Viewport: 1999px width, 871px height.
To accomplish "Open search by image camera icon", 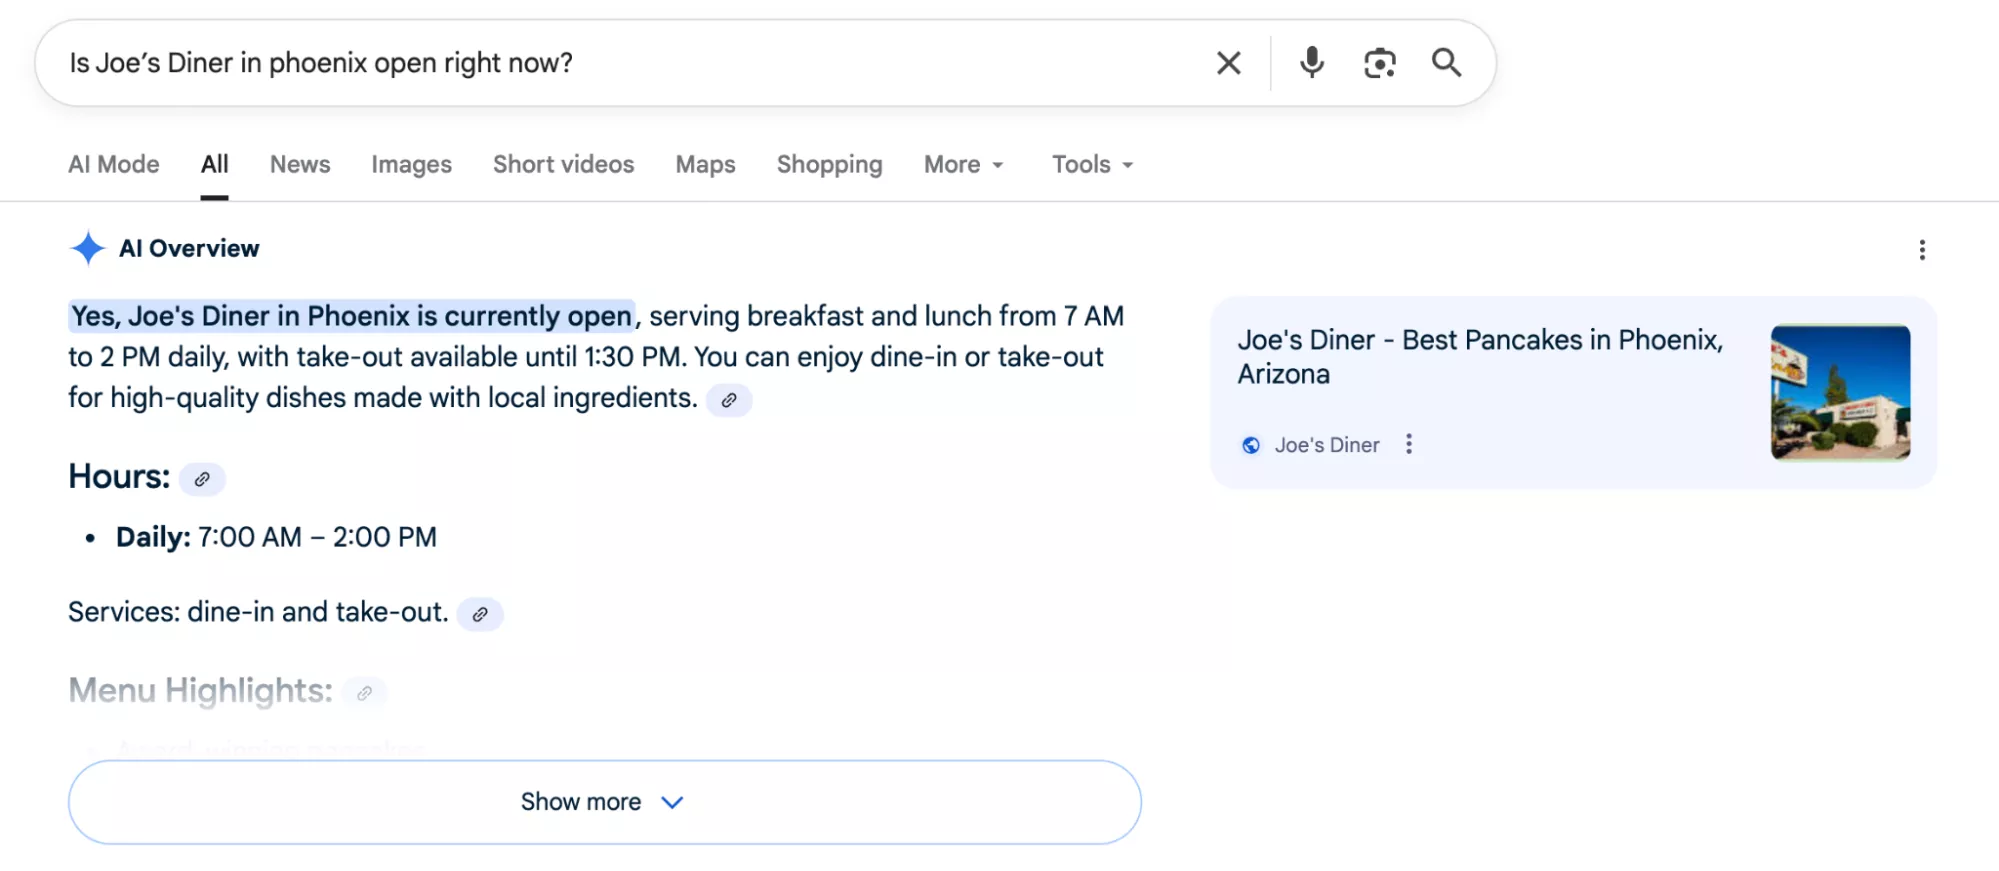I will [1379, 63].
